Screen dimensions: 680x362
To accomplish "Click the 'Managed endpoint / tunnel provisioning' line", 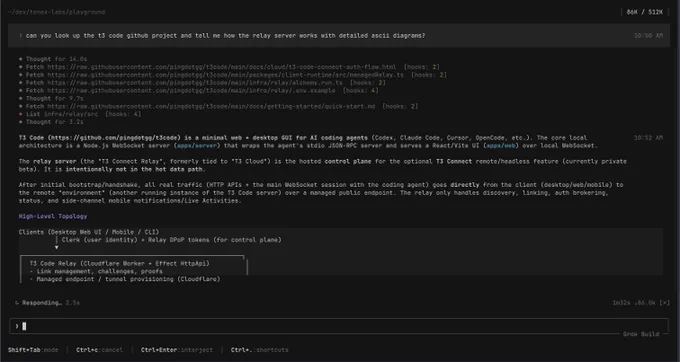I will click(125, 279).
